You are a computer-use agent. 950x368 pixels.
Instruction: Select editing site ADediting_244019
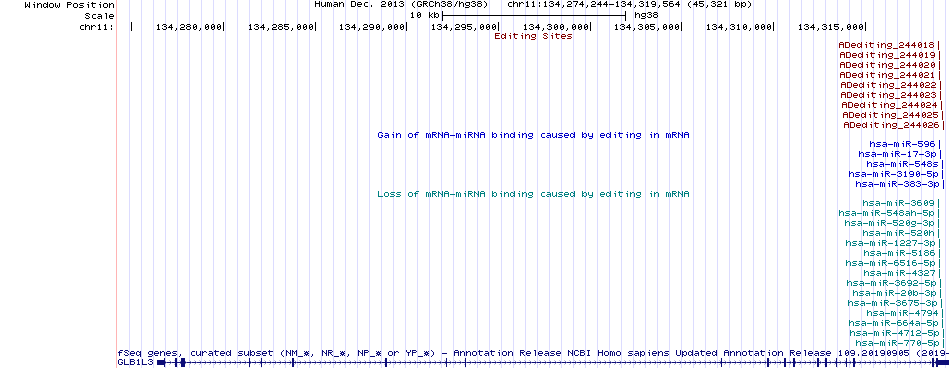coord(888,55)
